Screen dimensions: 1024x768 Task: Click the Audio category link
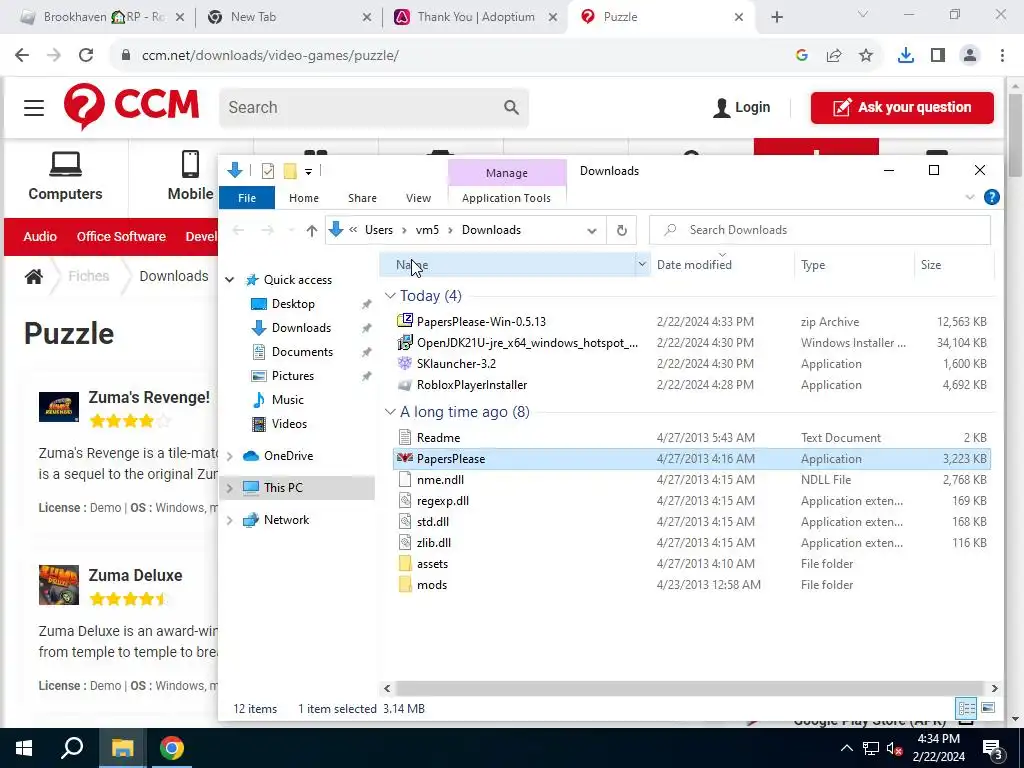click(x=40, y=236)
